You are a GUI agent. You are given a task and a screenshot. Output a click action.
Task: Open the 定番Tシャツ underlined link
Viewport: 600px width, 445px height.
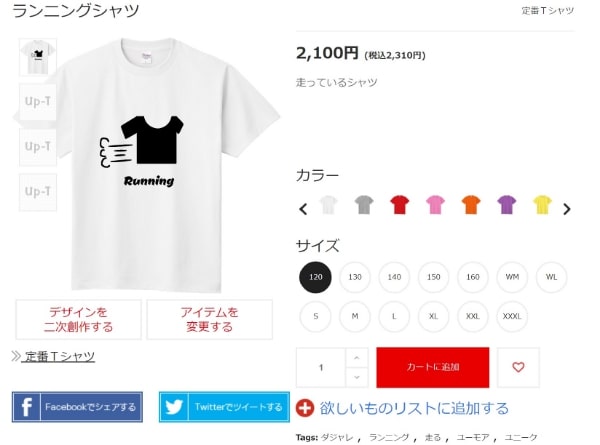pyautogui.click(x=58, y=356)
